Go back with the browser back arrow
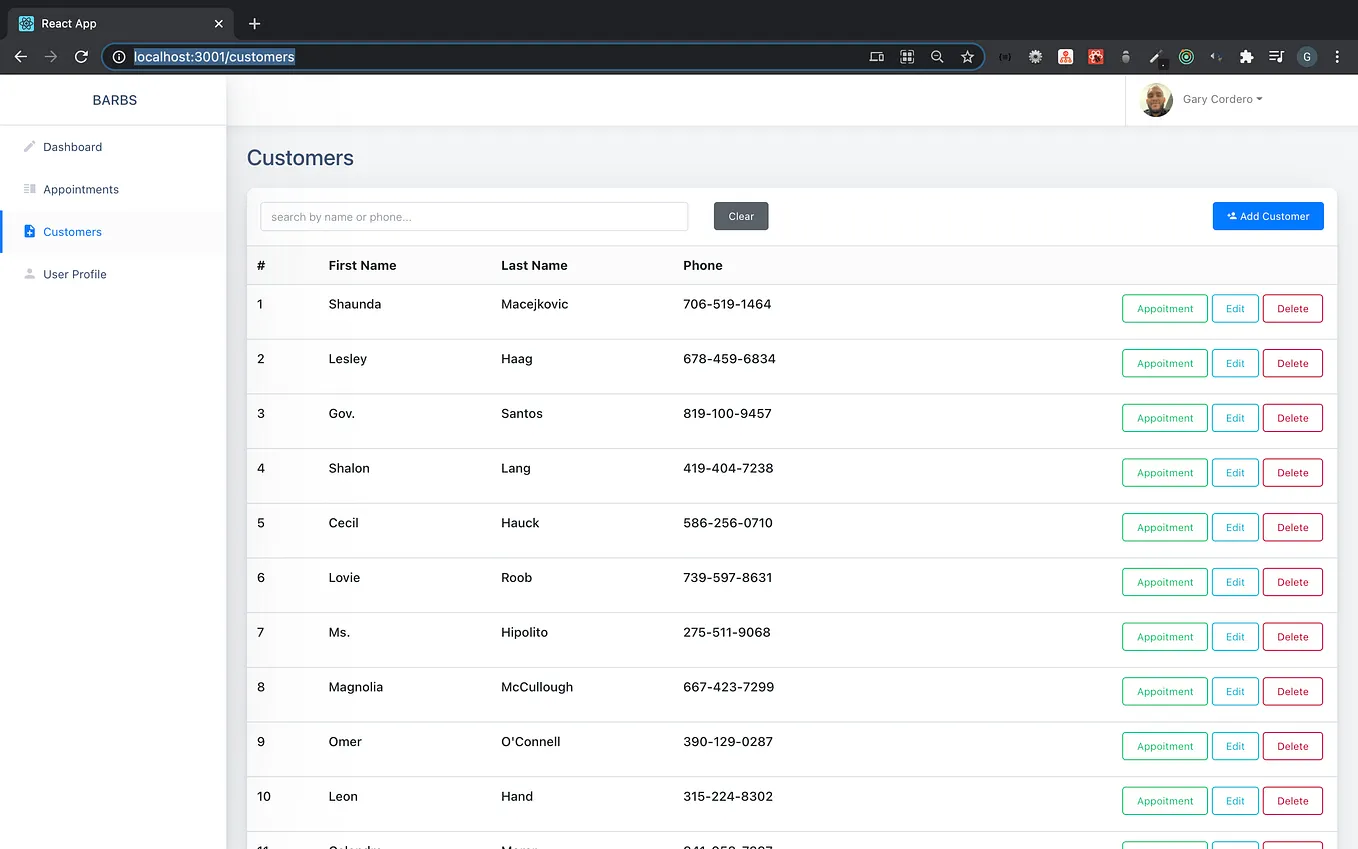 tap(20, 57)
